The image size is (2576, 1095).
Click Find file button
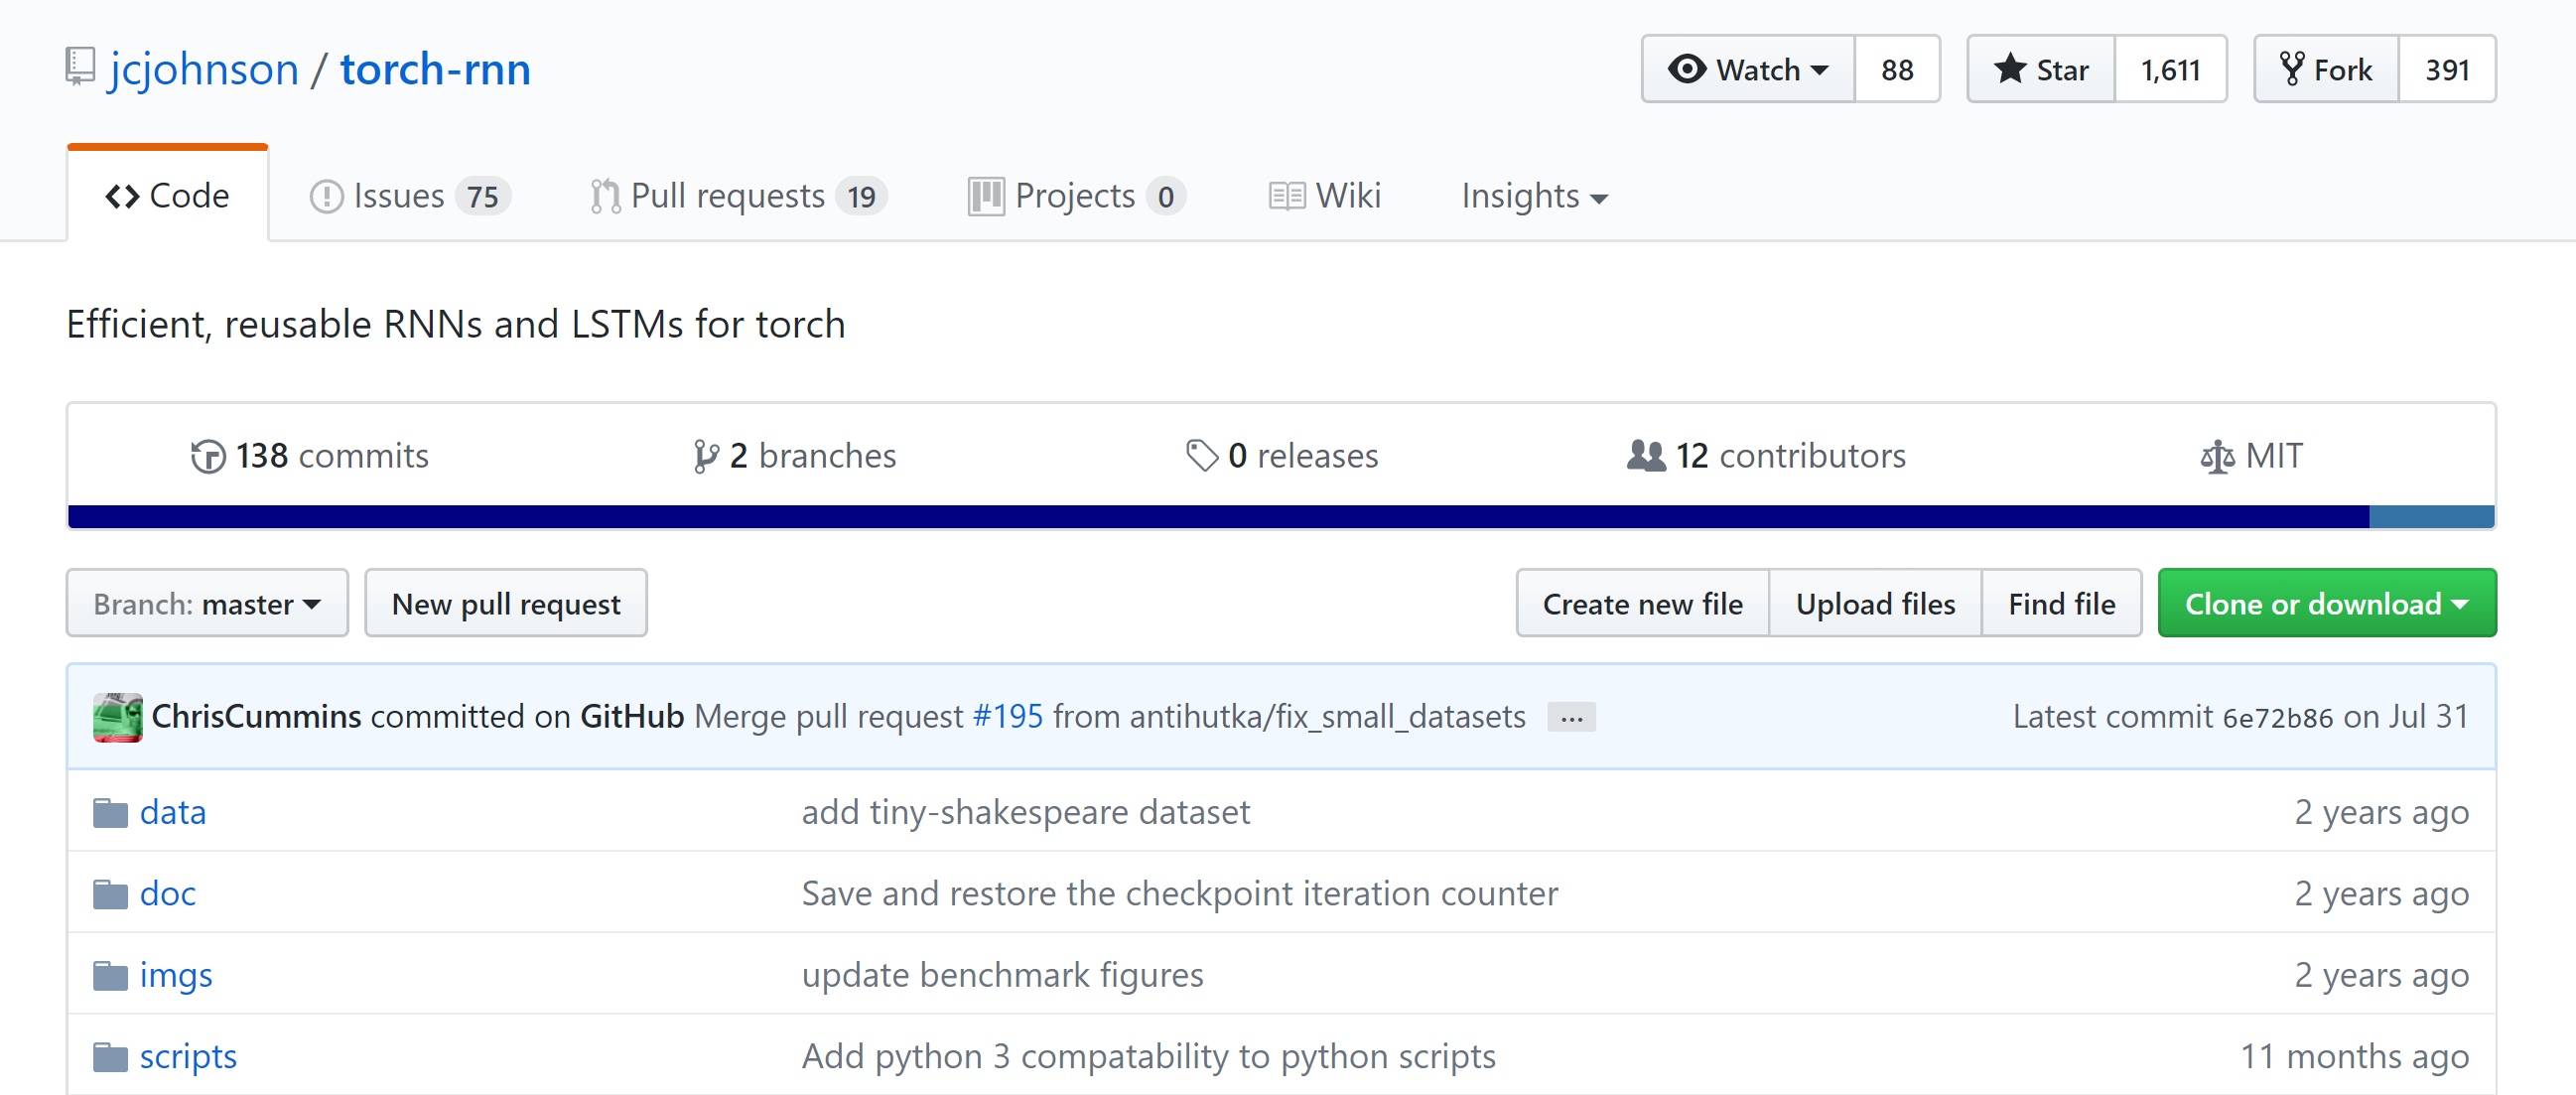[2061, 603]
